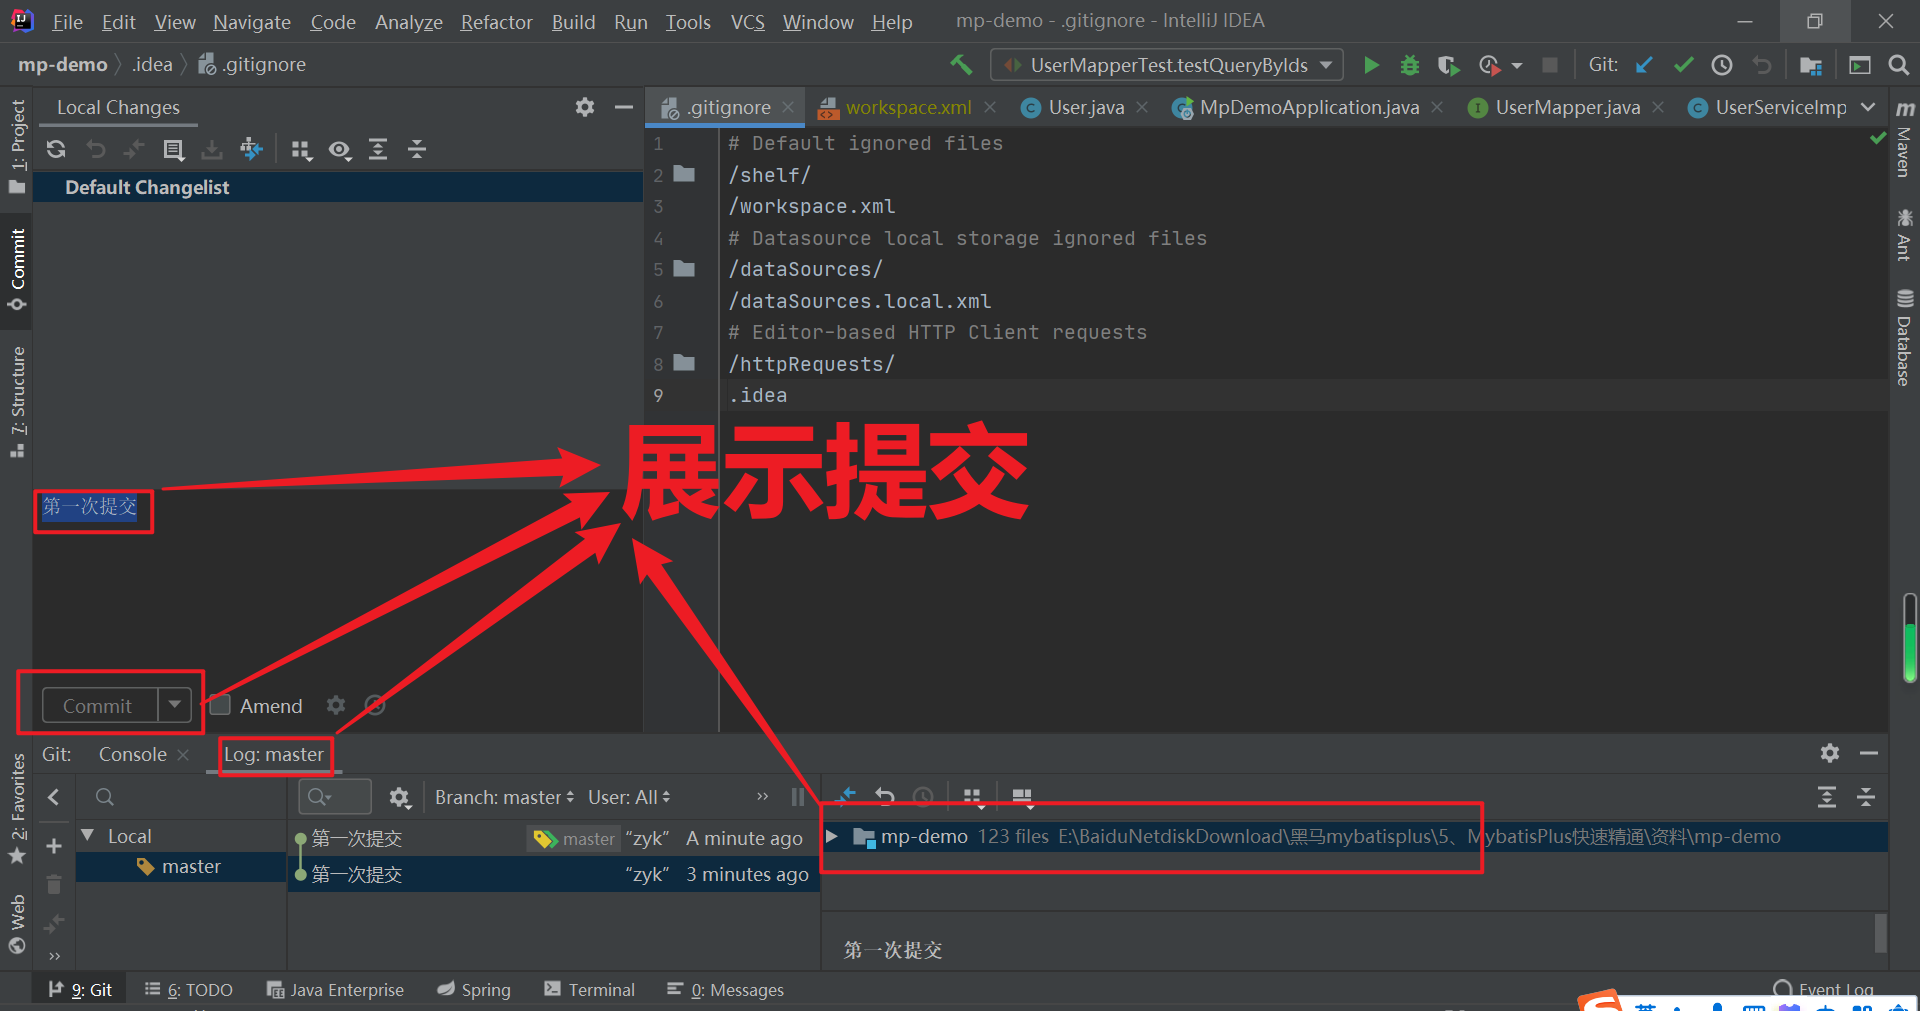Refresh Local Changes list
The height and width of the screenshot is (1011, 1920).
56,150
